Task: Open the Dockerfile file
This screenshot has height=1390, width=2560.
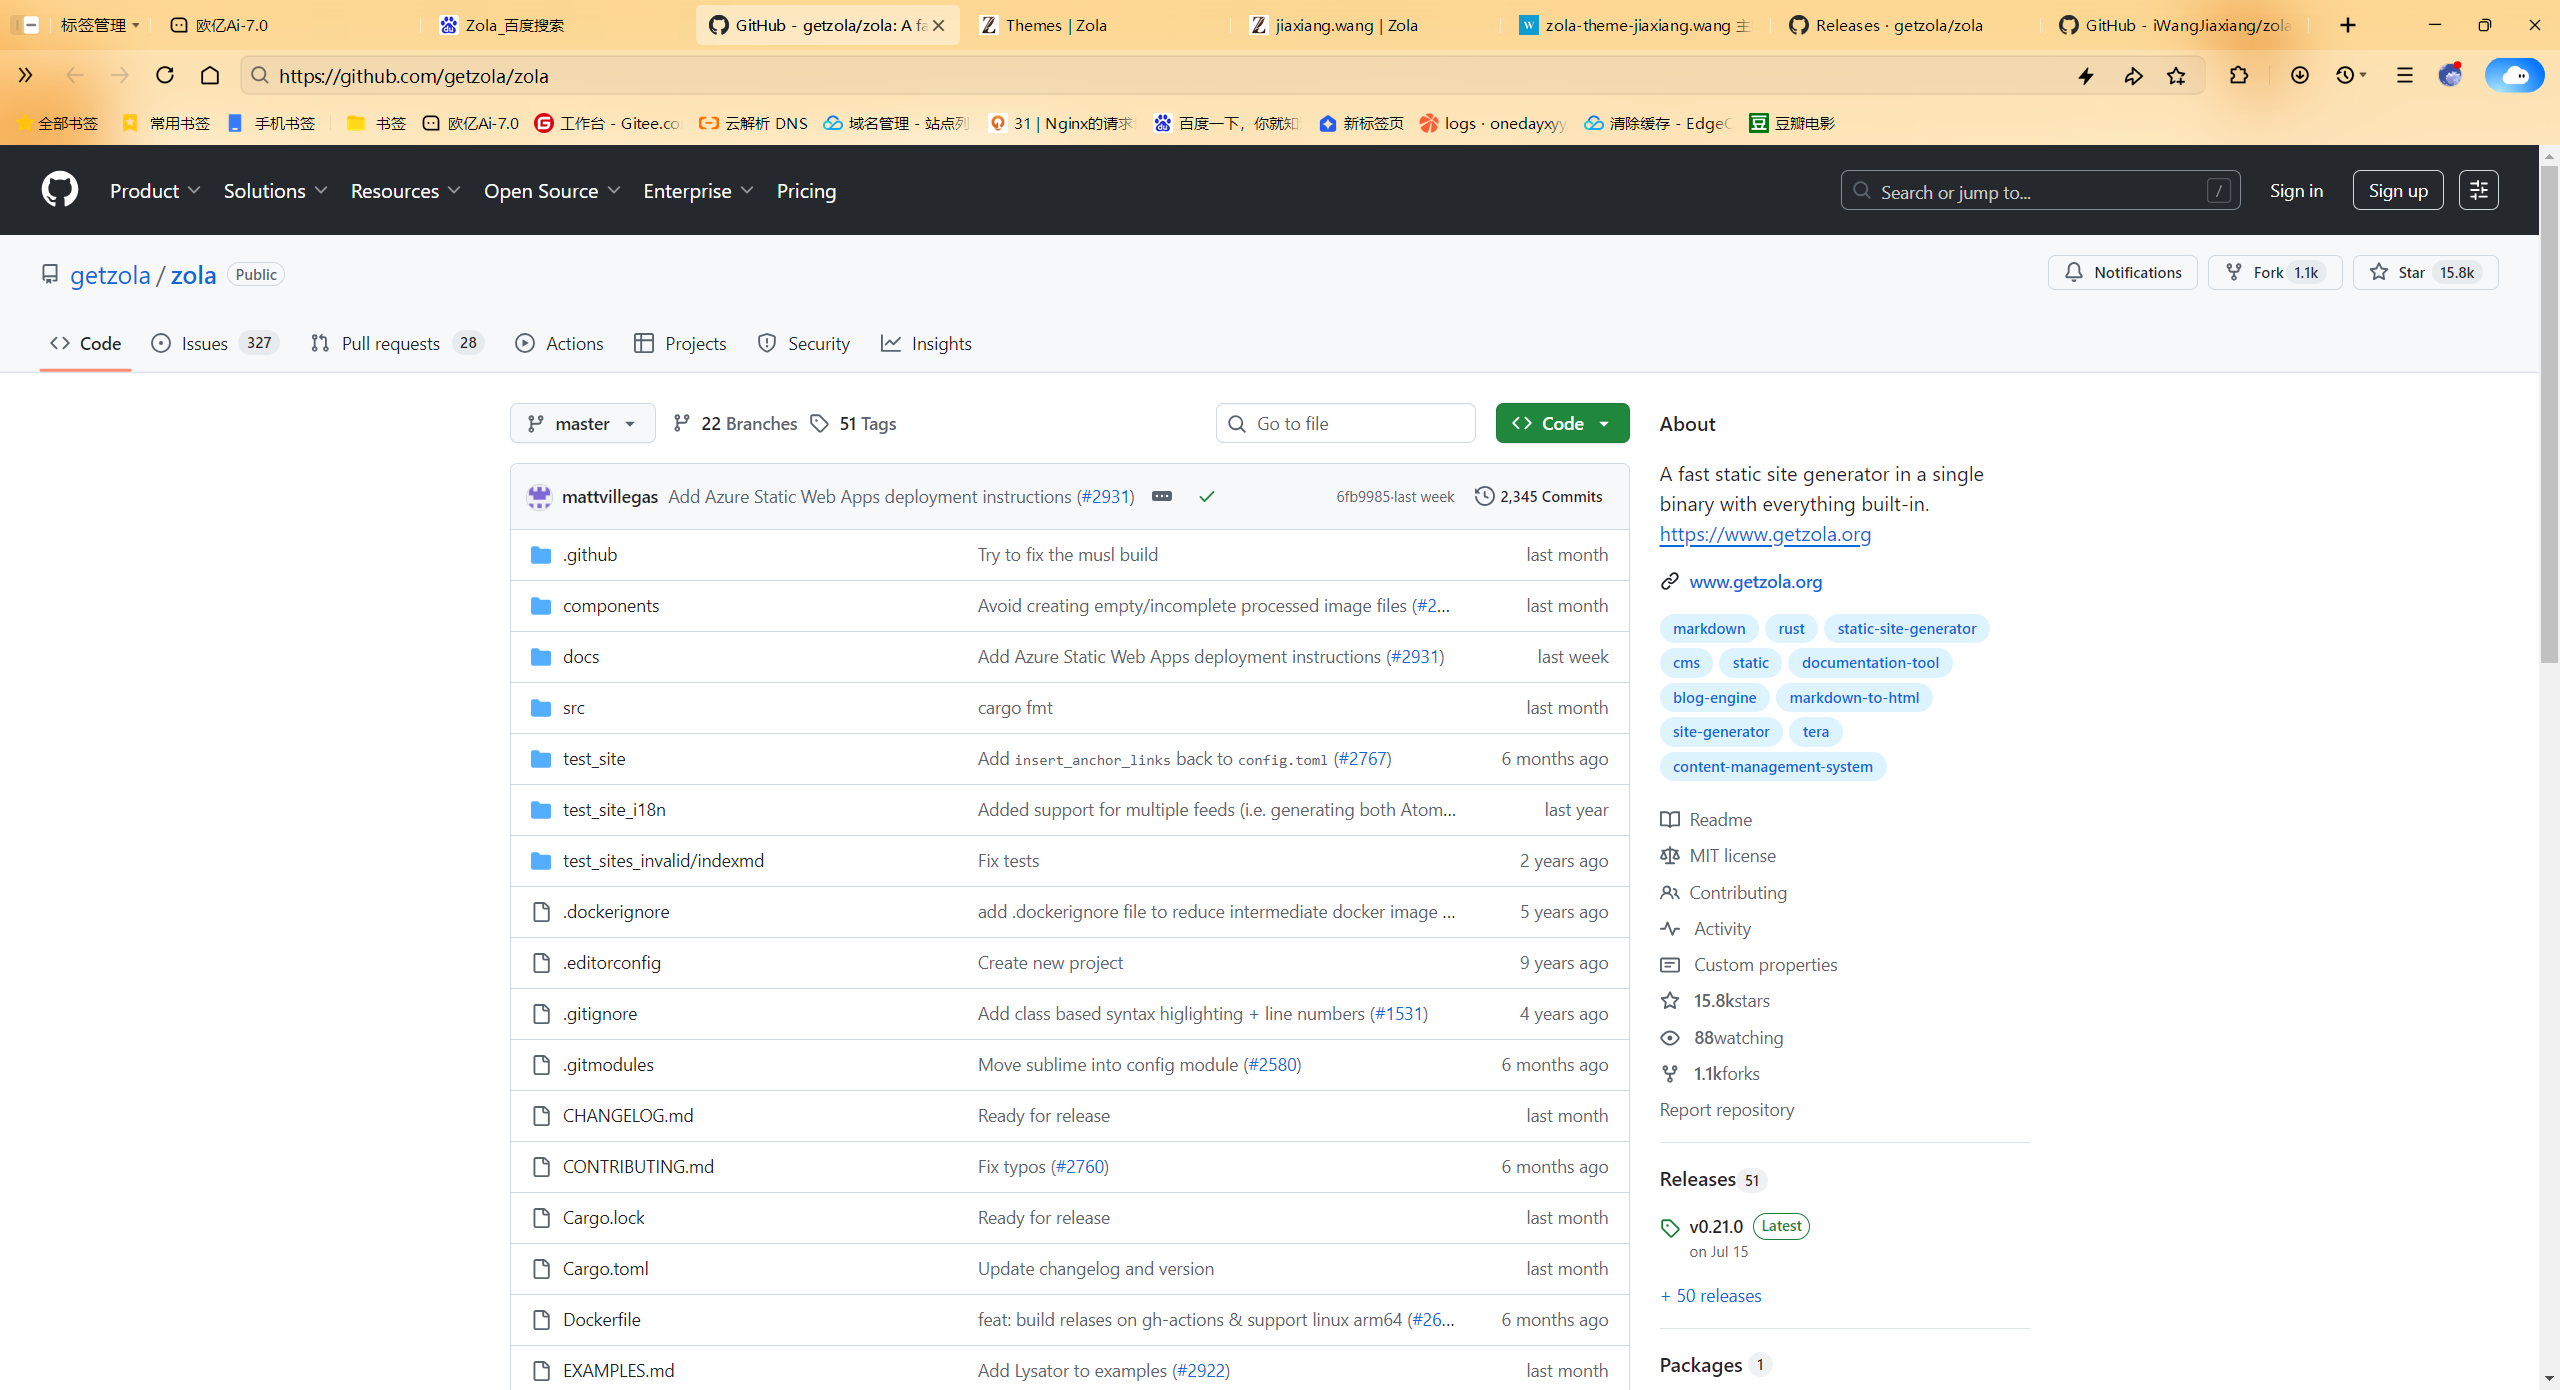Action: pyautogui.click(x=601, y=1320)
